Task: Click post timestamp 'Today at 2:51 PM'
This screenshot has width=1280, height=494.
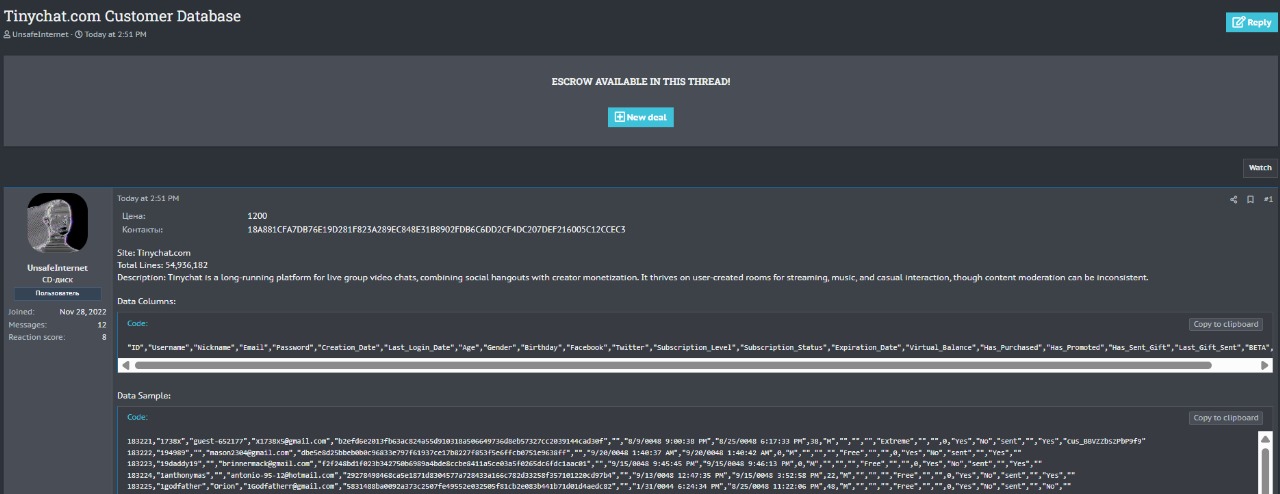Action: click(148, 198)
